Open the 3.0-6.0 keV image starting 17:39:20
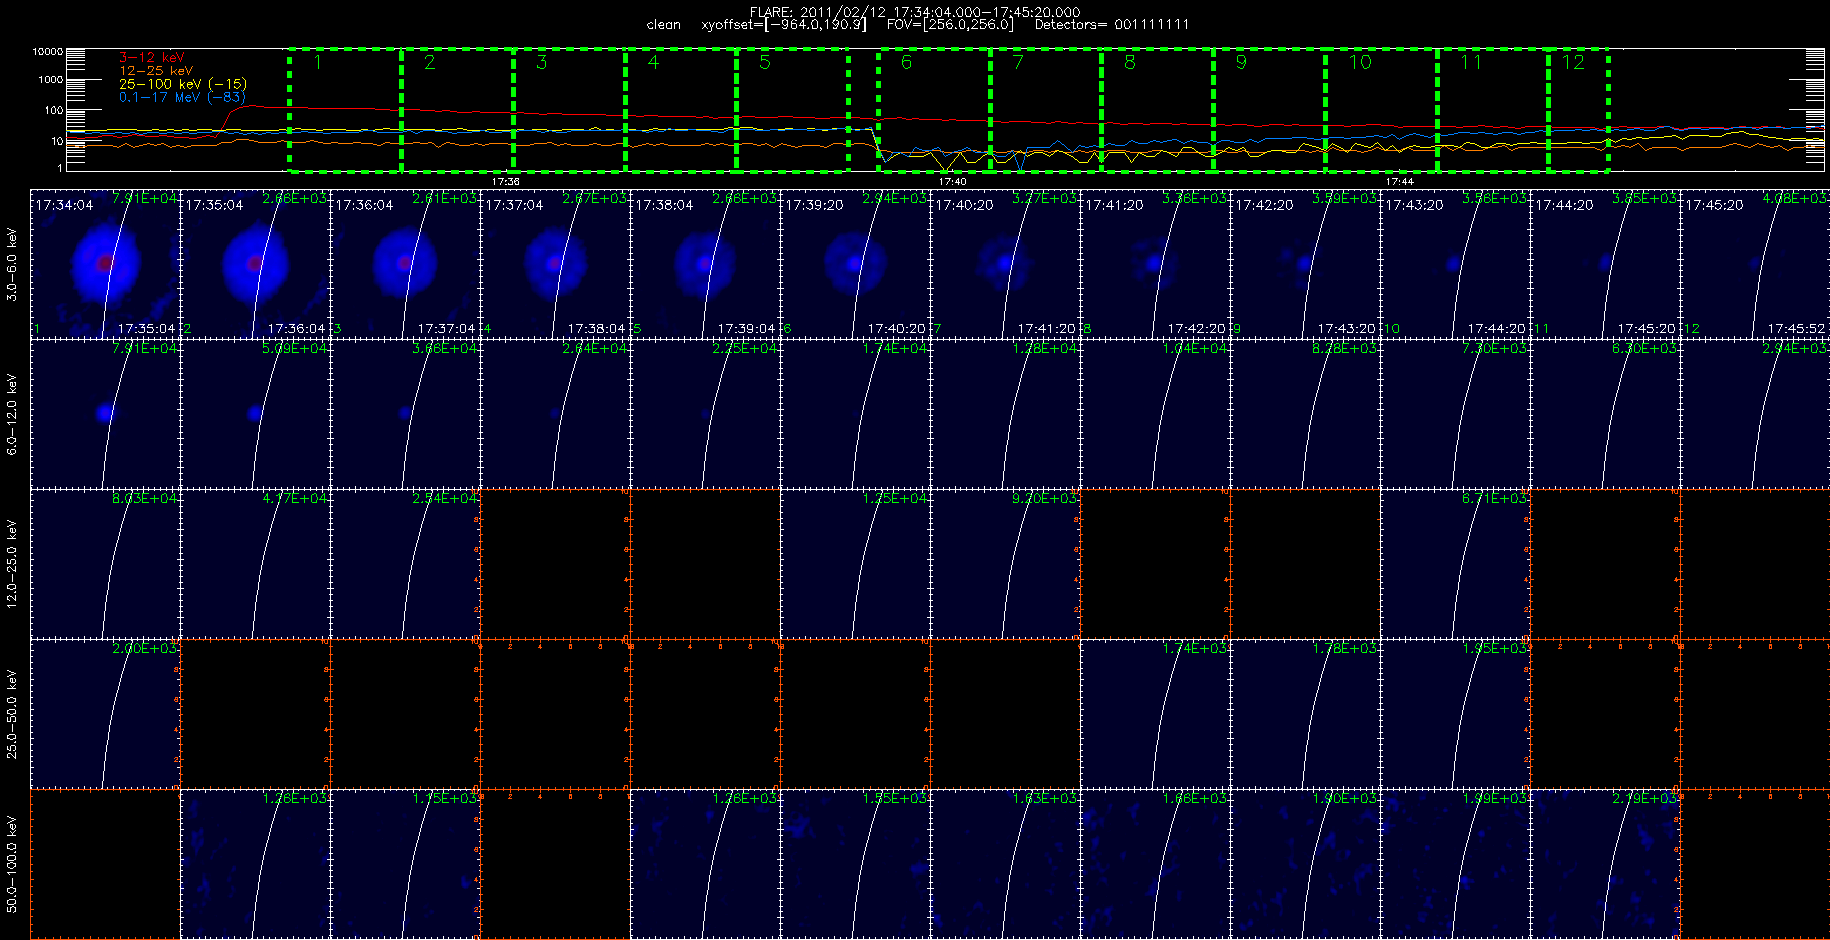Screen dimensions: 1830x940 (x=855, y=264)
